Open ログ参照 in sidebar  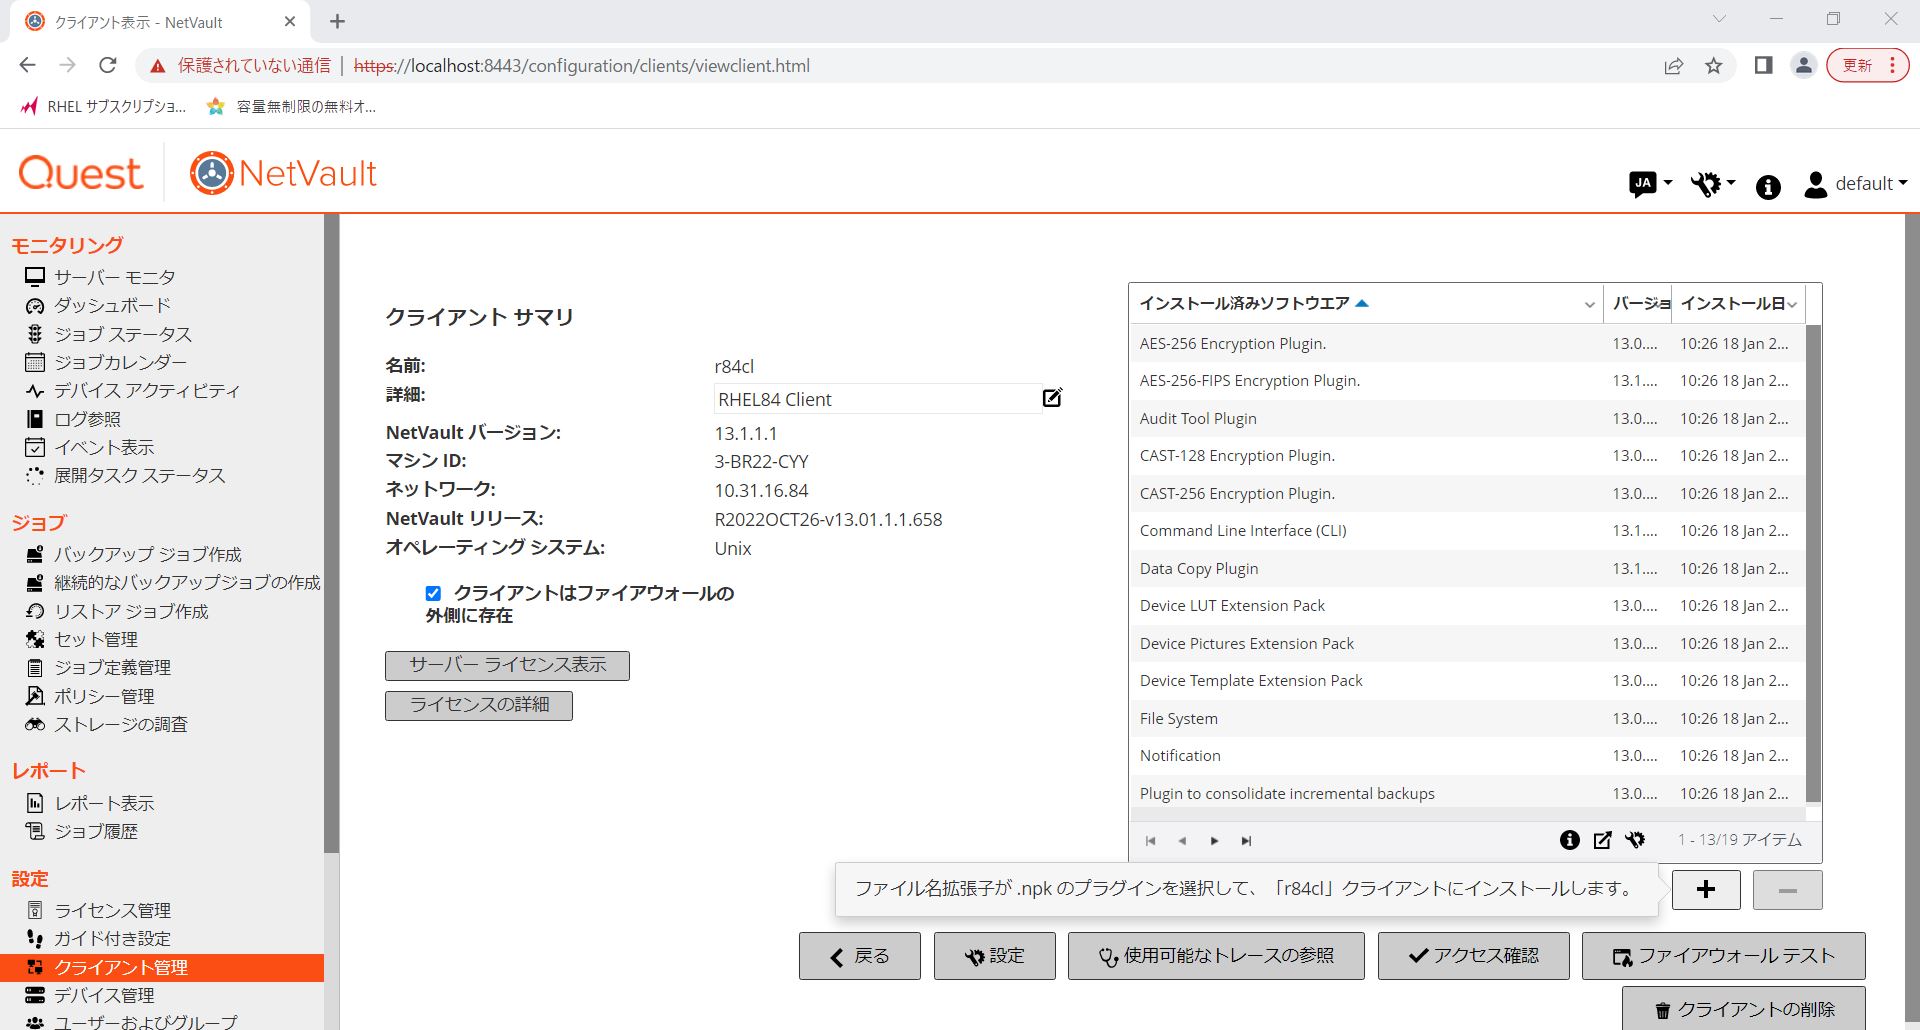pyautogui.click(x=87, y=419)
